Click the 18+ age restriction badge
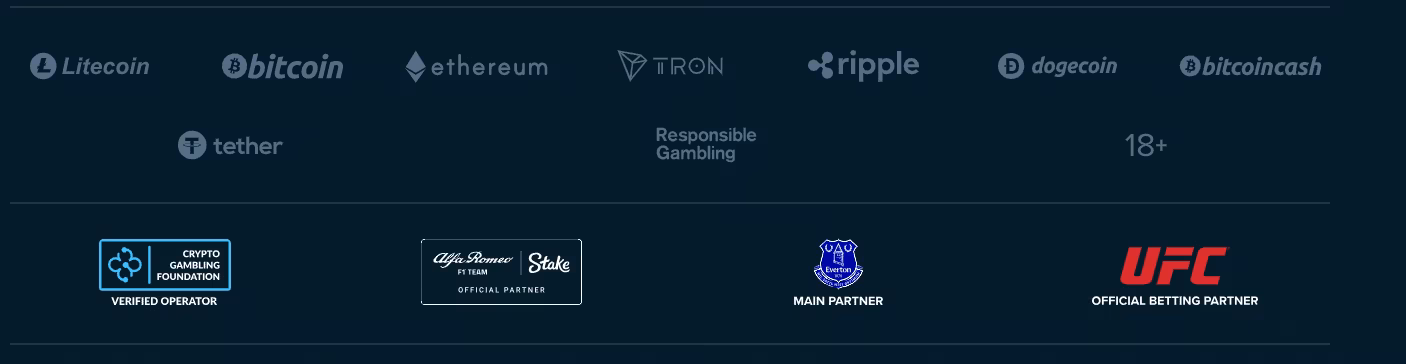Image resolution: width=1406 pixels, height=364 pixels. (x=1145, y=146)
